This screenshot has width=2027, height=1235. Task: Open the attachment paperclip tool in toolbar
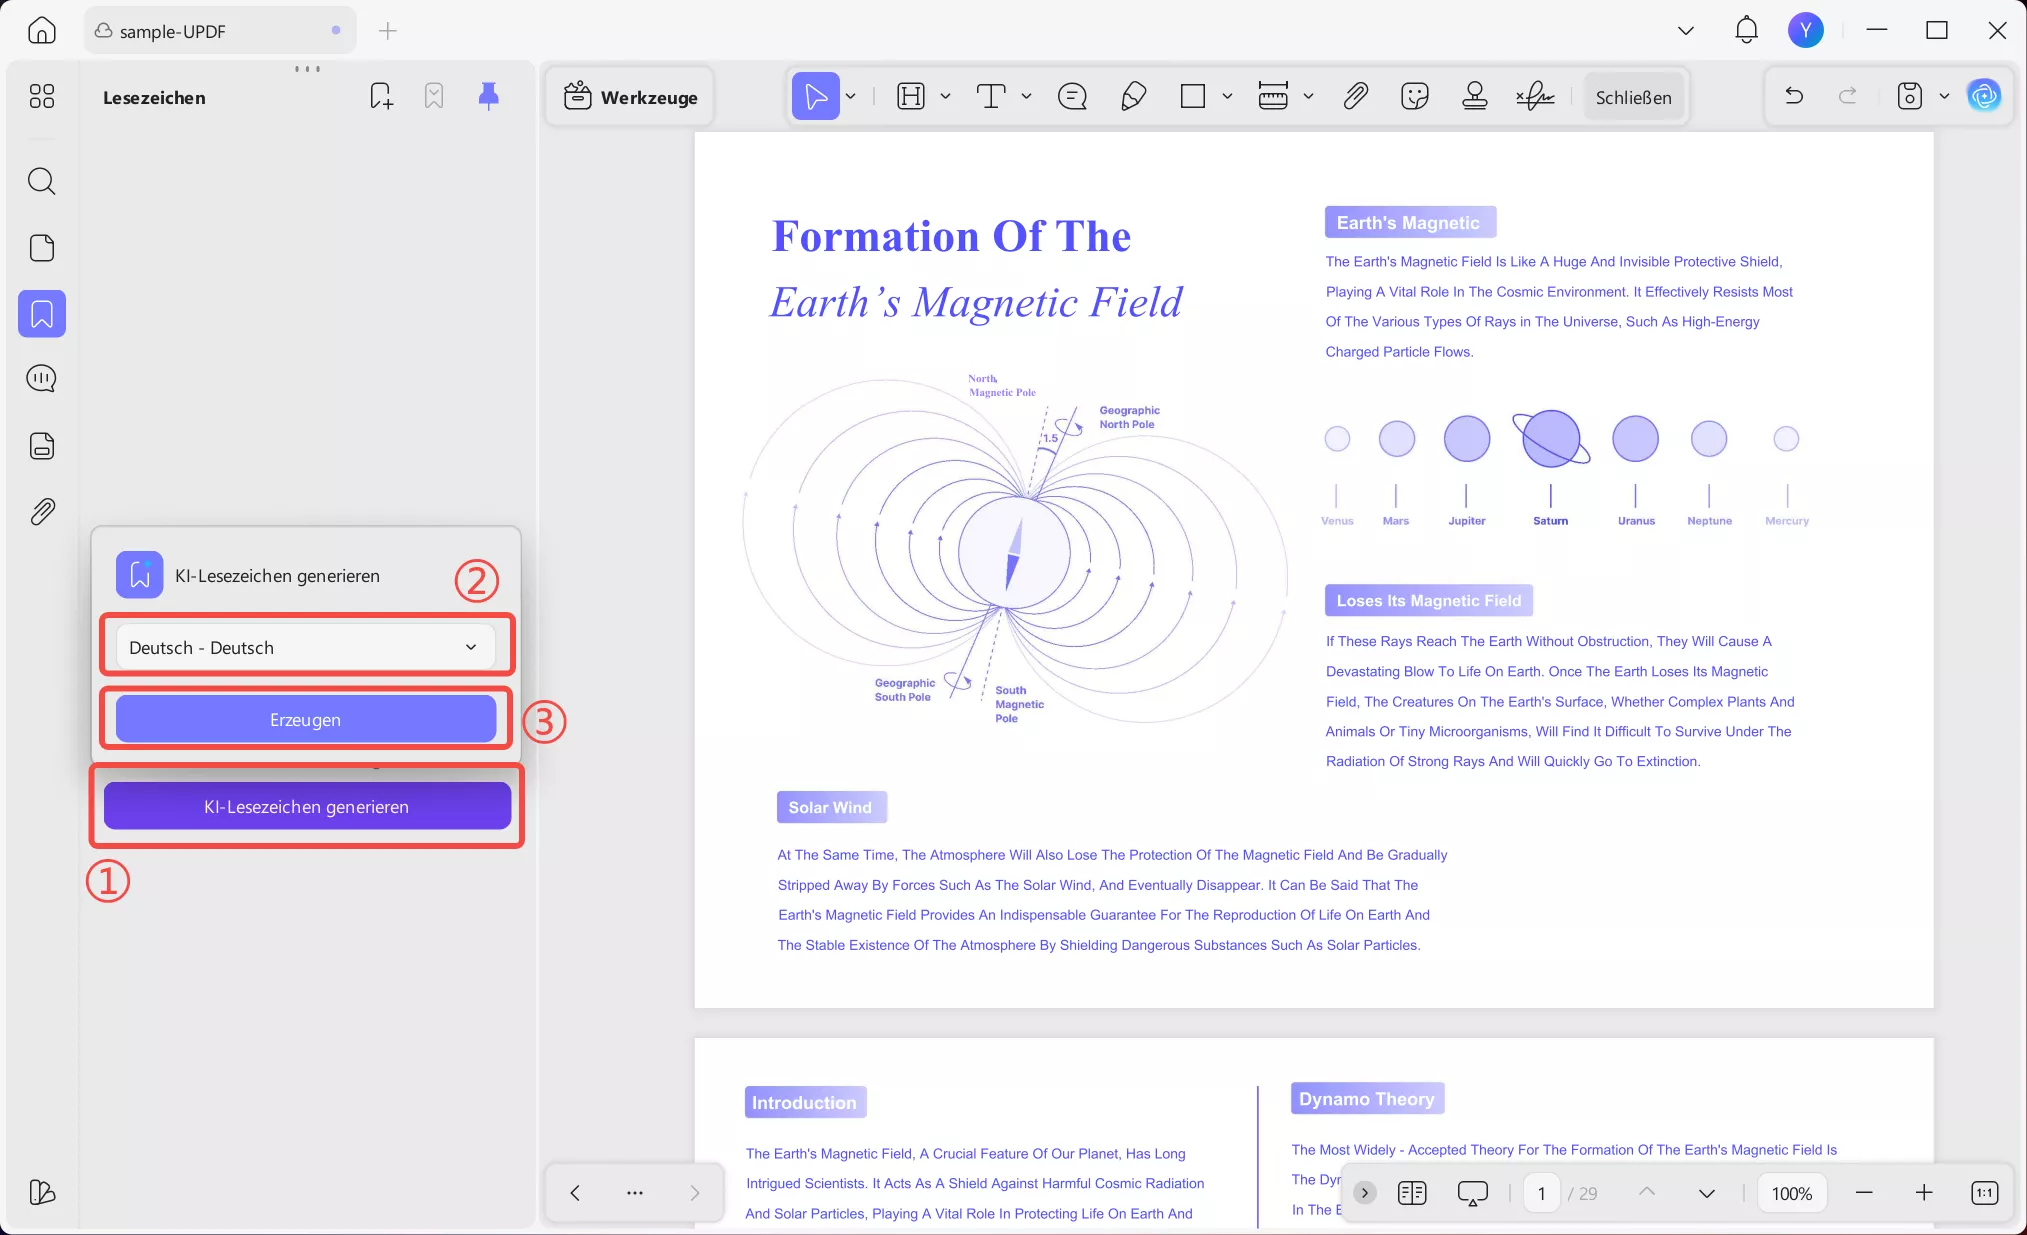click(x=1355, y=96)
